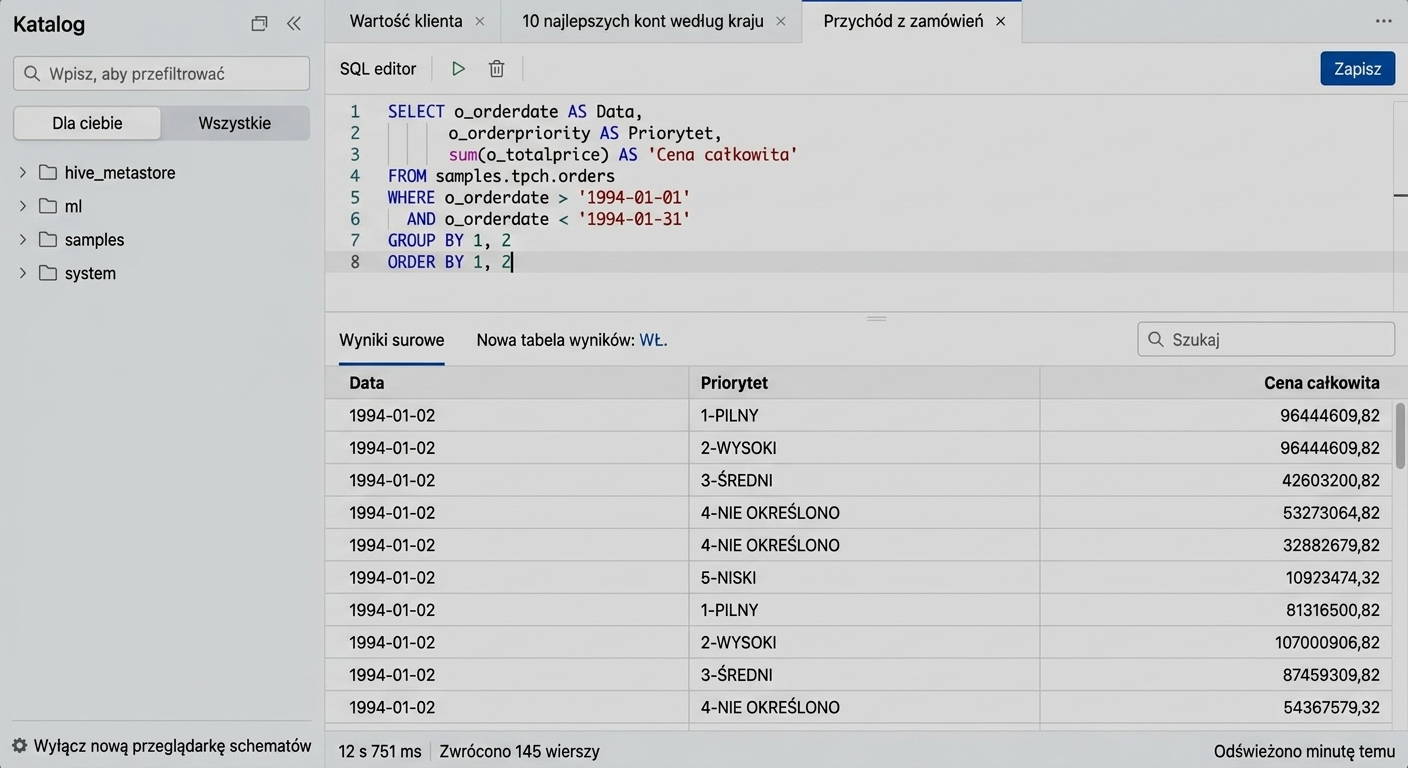Click FROM samples.tpch.orders line
The width and height of the screenshot is (1408, 768).
(x=501, y=176)
